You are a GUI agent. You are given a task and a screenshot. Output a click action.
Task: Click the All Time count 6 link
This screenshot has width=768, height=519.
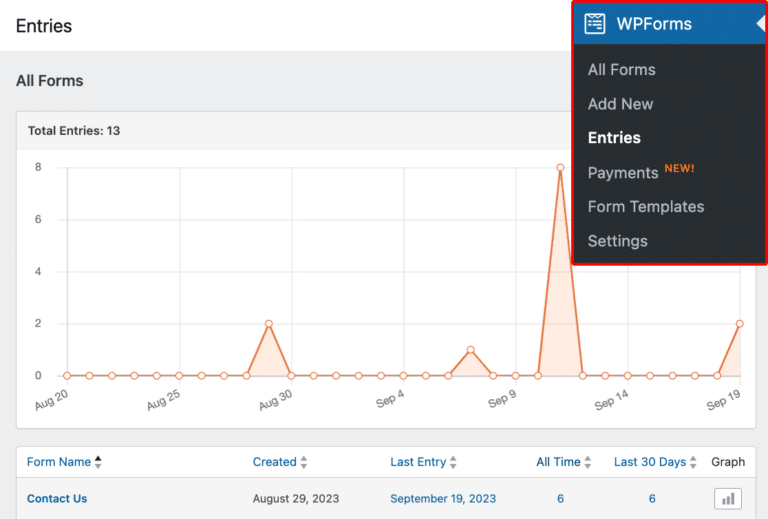coord(560,498)
